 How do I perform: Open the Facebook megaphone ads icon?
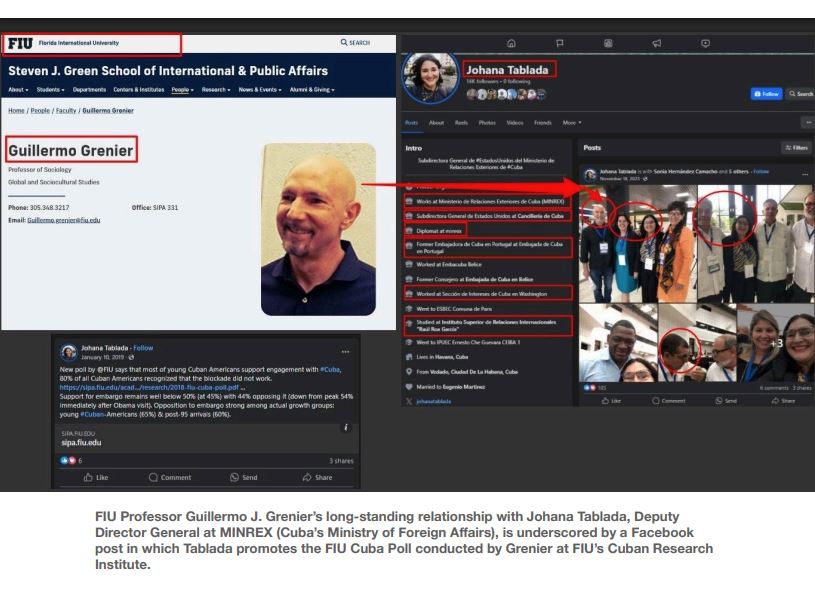pyautogui.click(x=656, y=43)
